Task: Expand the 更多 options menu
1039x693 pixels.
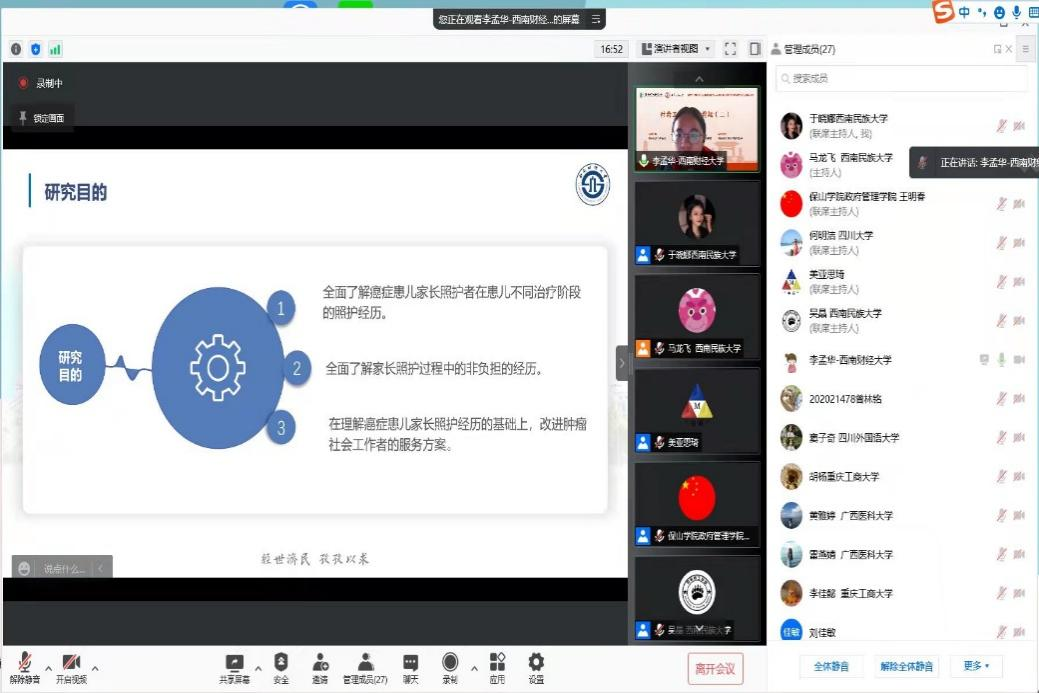Action: tap(975, 665)
